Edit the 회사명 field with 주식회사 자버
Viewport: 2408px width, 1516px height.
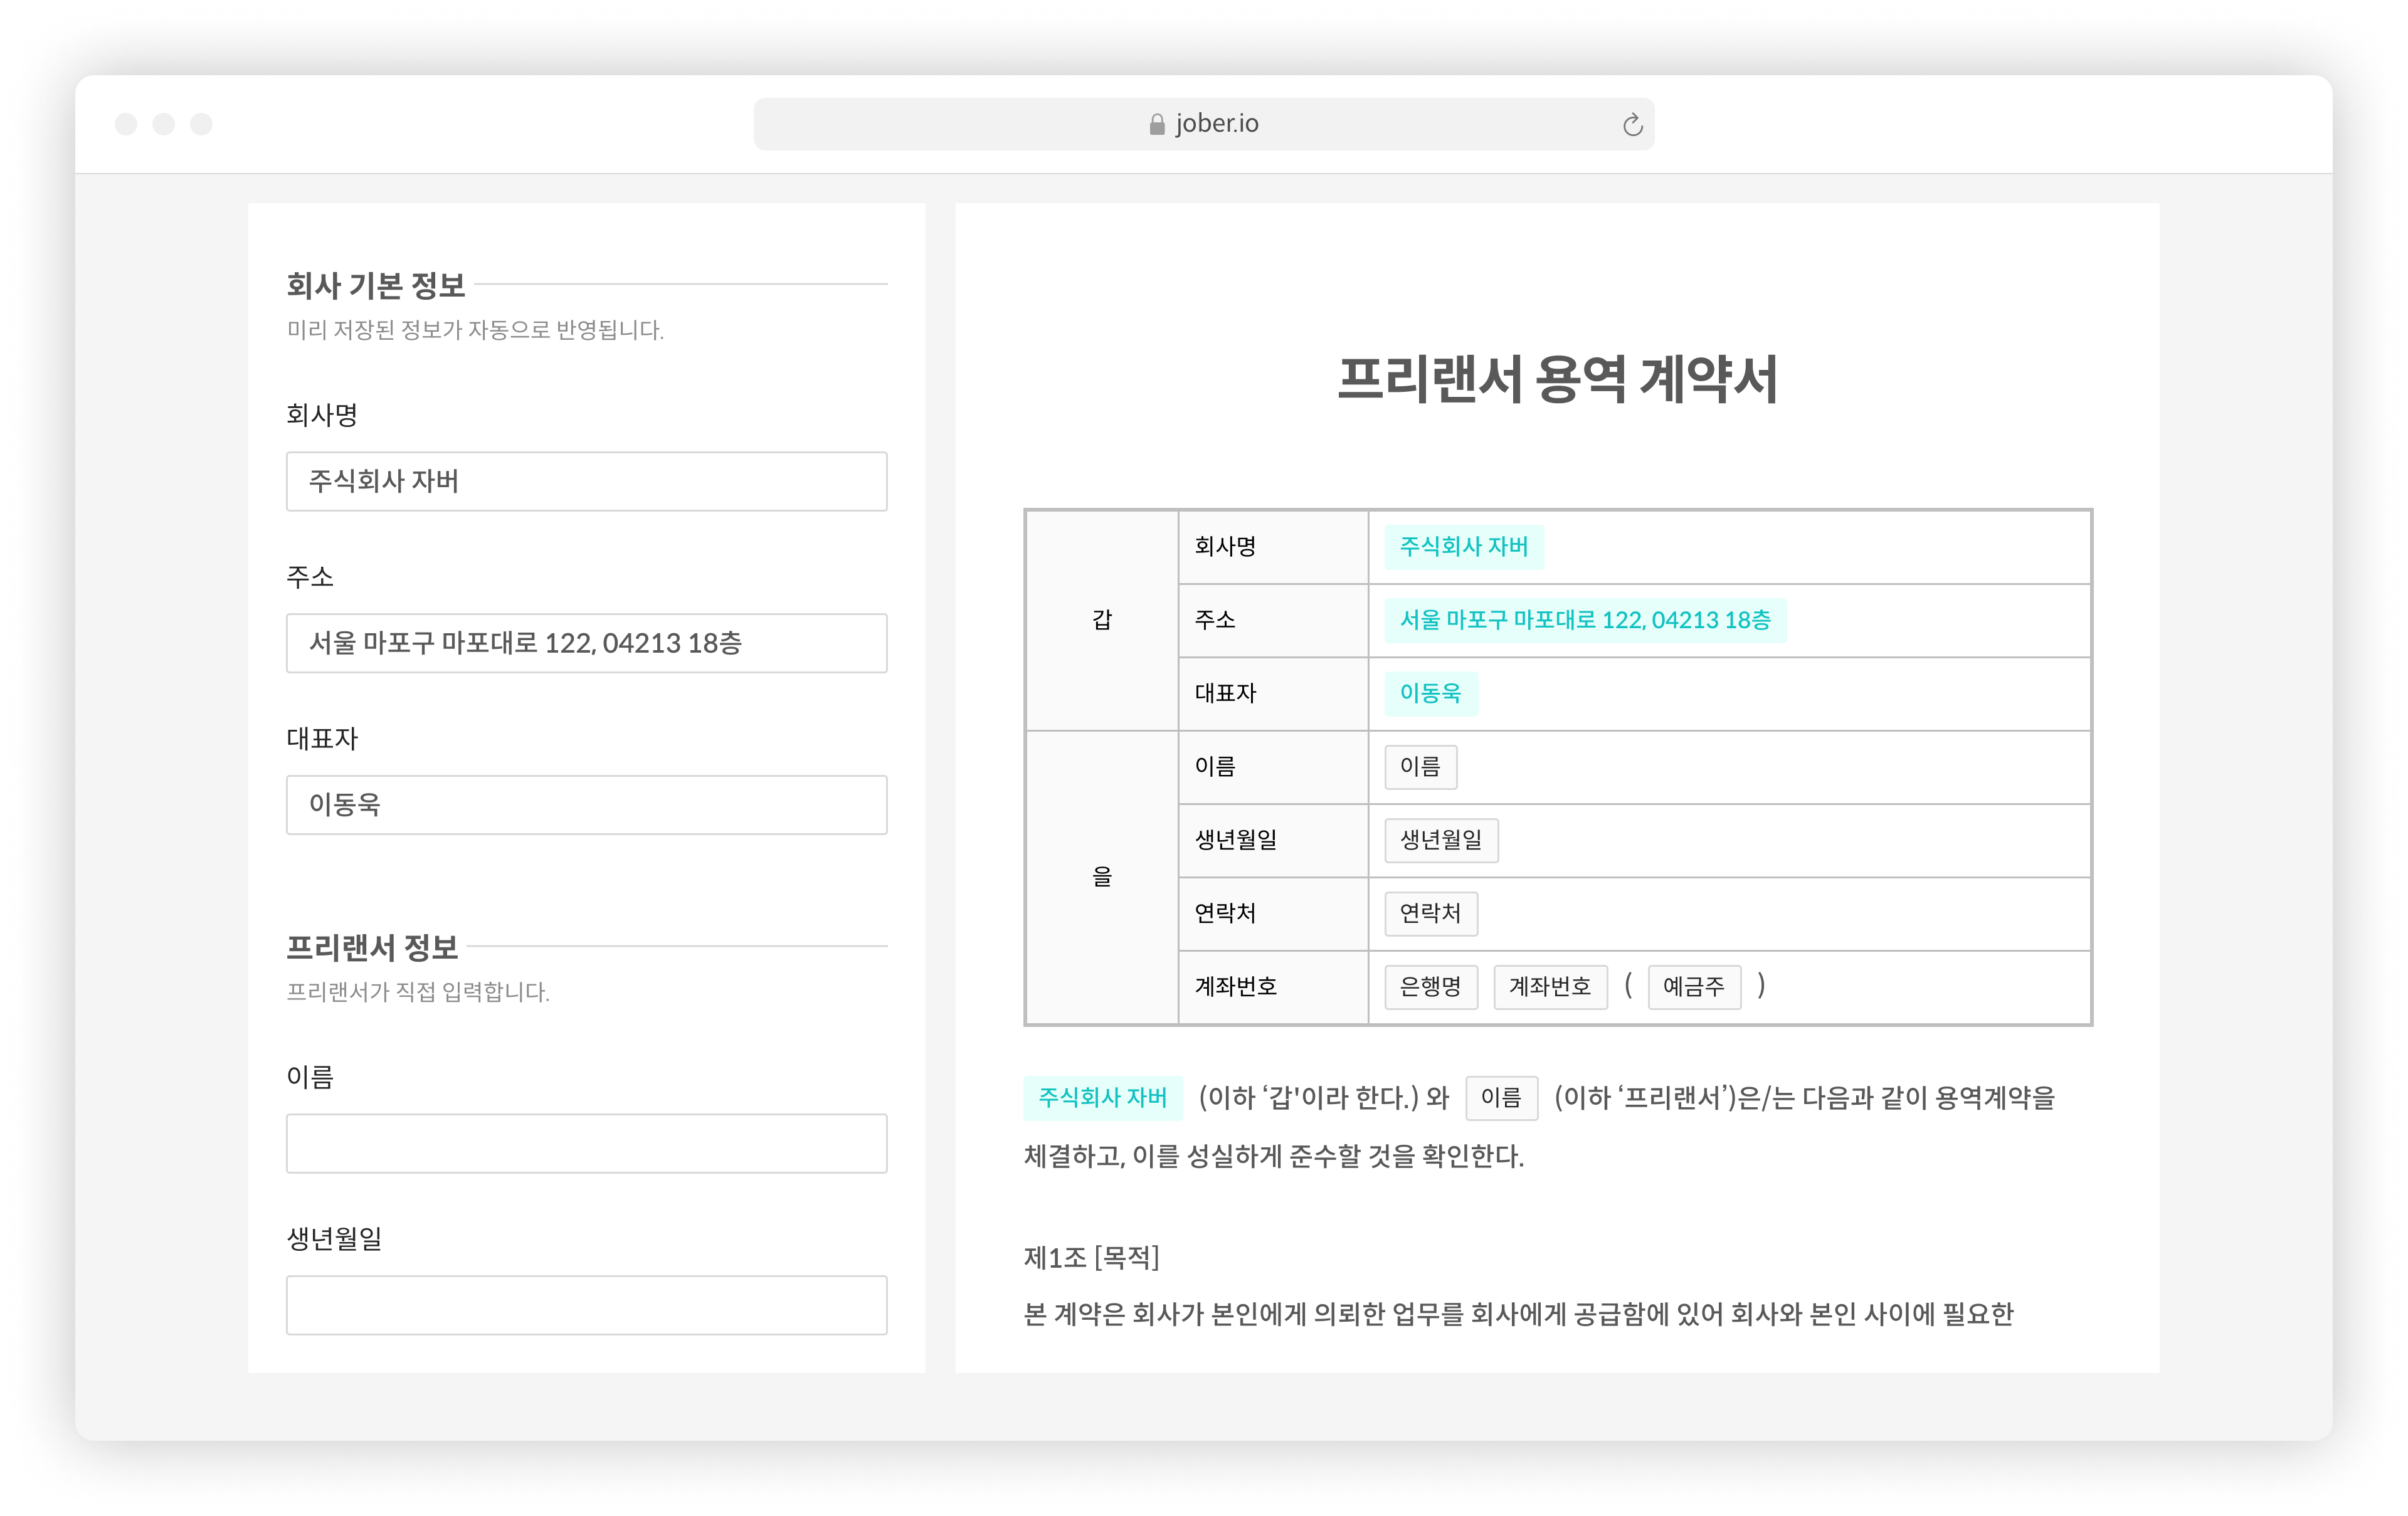(x=586, y=481)
